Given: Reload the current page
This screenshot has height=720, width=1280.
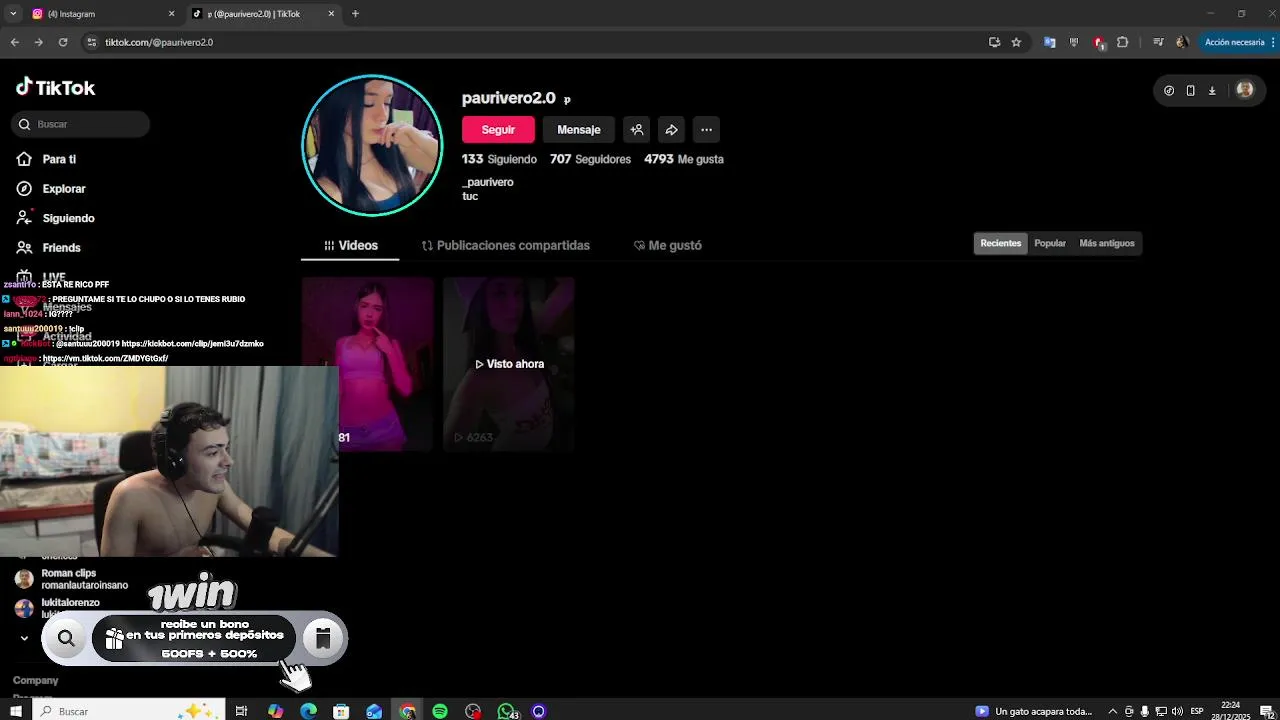Looking at the screenshot, I should point(63,42).
